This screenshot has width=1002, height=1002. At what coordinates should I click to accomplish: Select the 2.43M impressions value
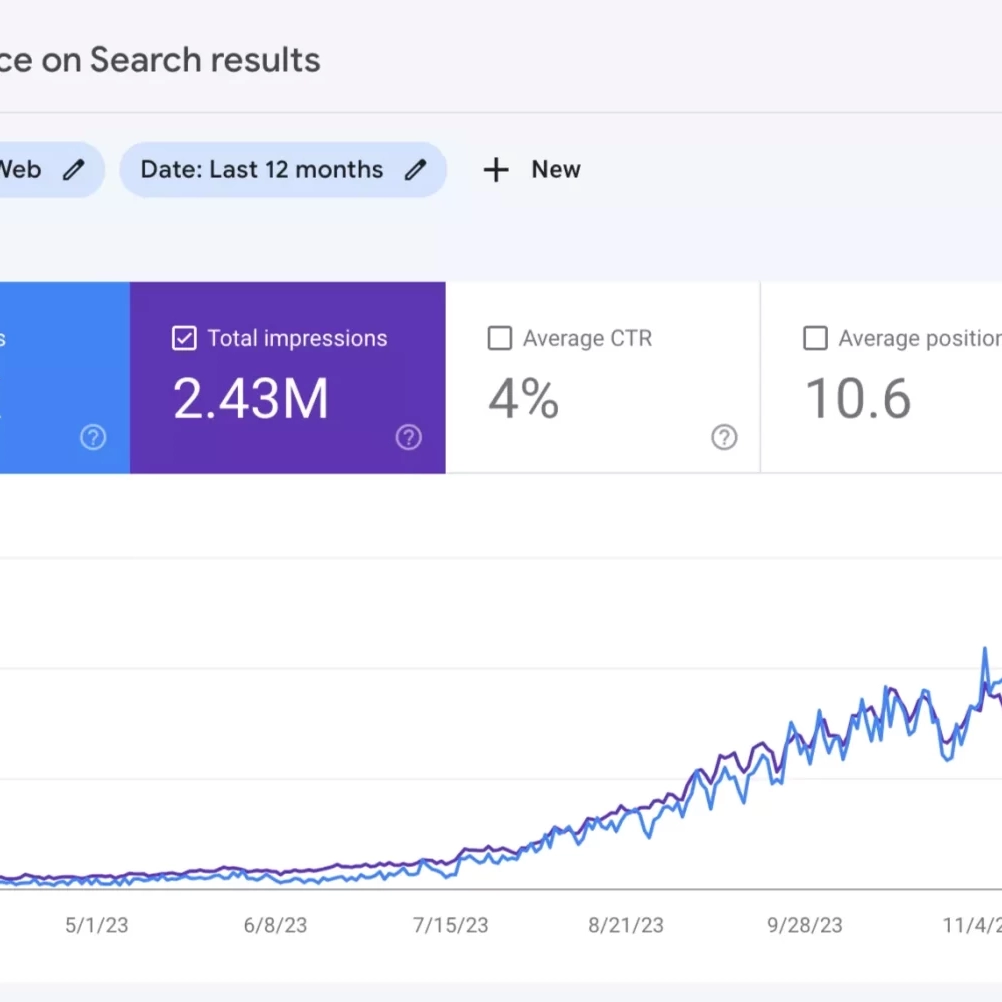pyautogui.click(x=250, y=399)
